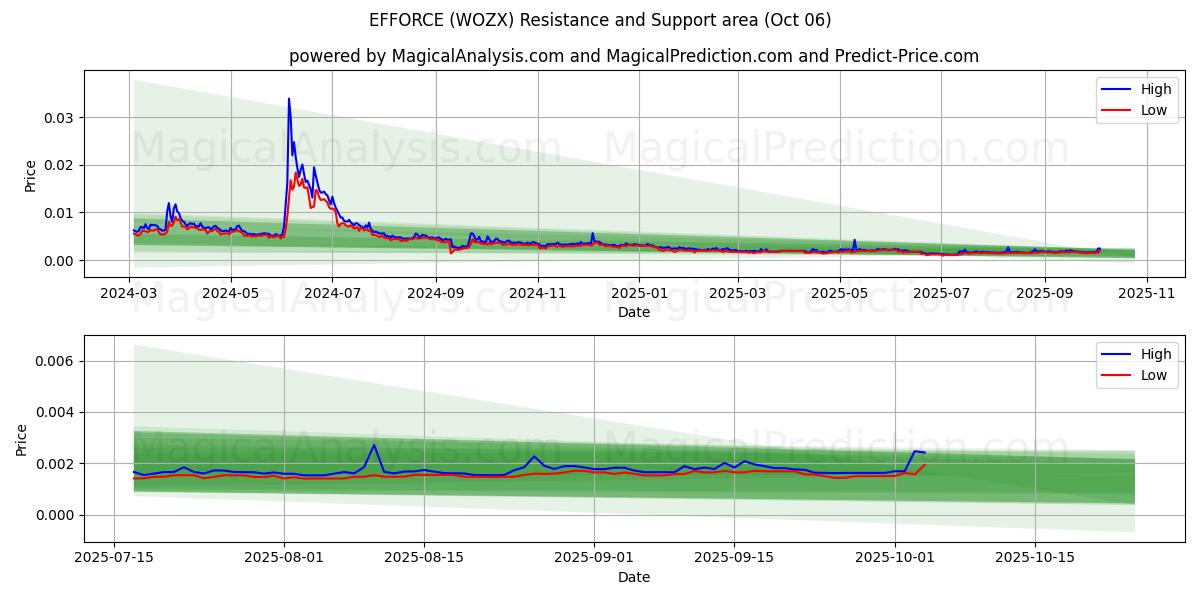The width and height of the screenshot is (1200, 600).
Task: Select the 2025-11 date tick on top chart
Action: pyautogui.click(x=1146, y=293)
